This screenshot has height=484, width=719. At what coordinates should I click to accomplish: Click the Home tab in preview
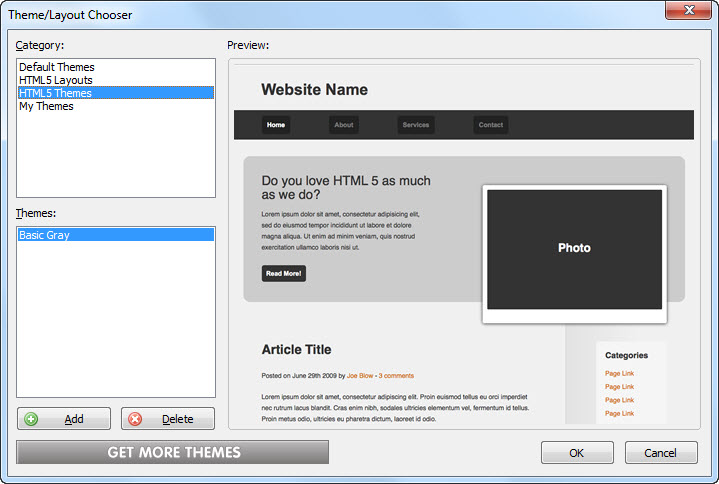(276, 125)
